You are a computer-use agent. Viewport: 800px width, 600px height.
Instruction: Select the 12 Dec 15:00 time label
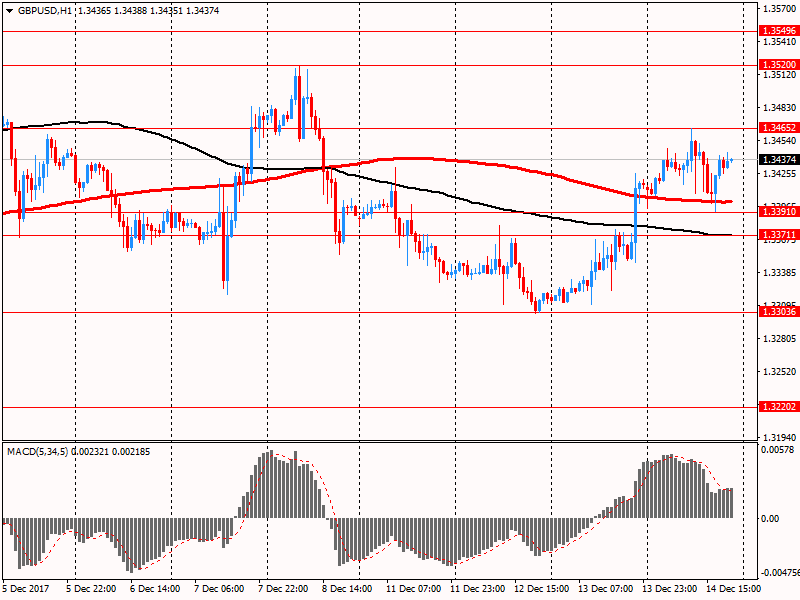[541, 588]
